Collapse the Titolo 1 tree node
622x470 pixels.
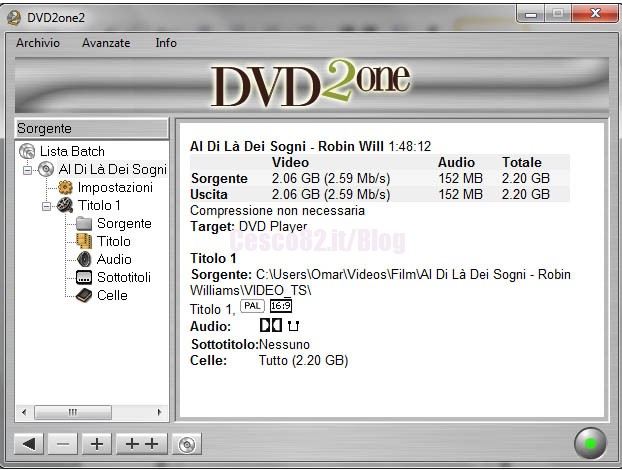click(x=46, y=207)
